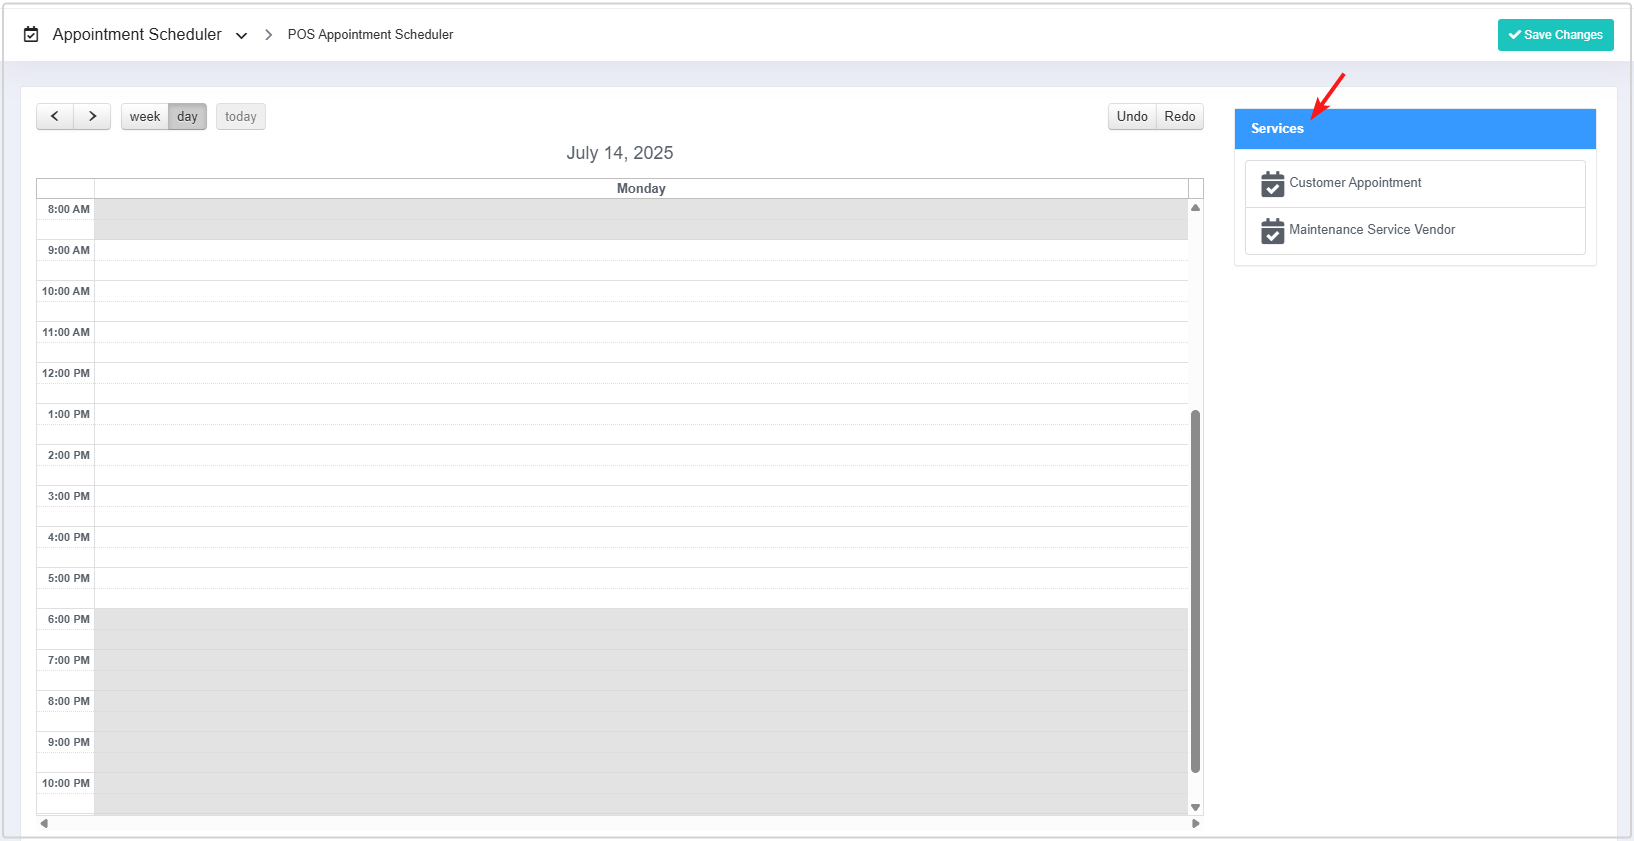
Task: Expand Appointment Scheduler dropdown chevron
Action: point(241,36)
